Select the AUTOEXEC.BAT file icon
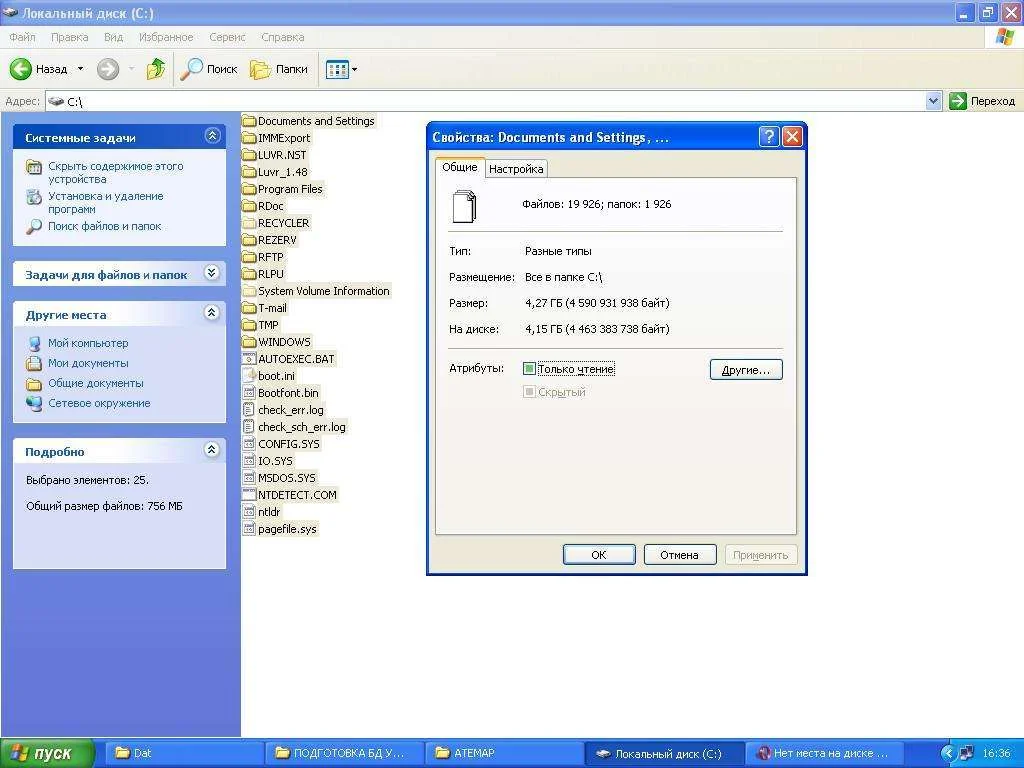The width and height of the screenshot is (1024, 768). pyautogui.click(x=250, y=359)
